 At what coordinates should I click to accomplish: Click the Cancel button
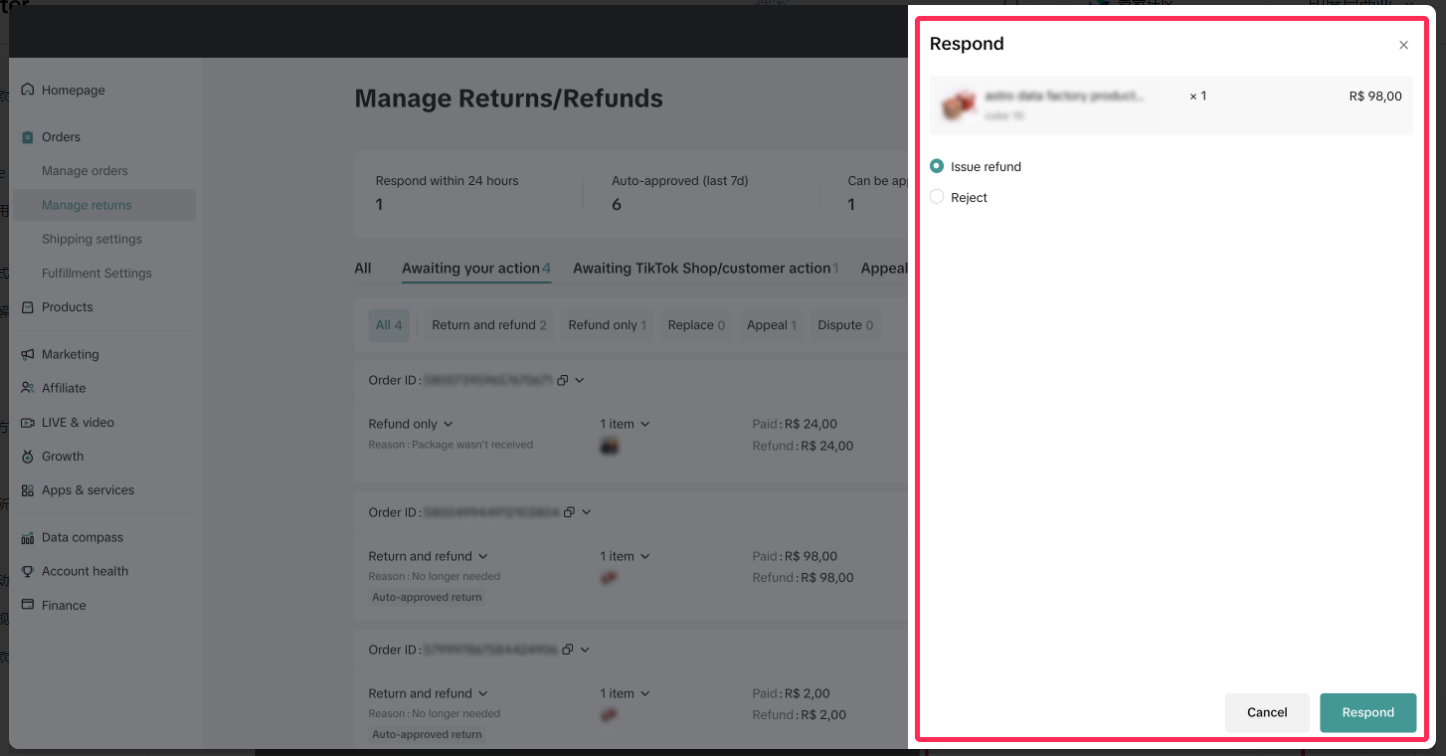coord(1267,712)
